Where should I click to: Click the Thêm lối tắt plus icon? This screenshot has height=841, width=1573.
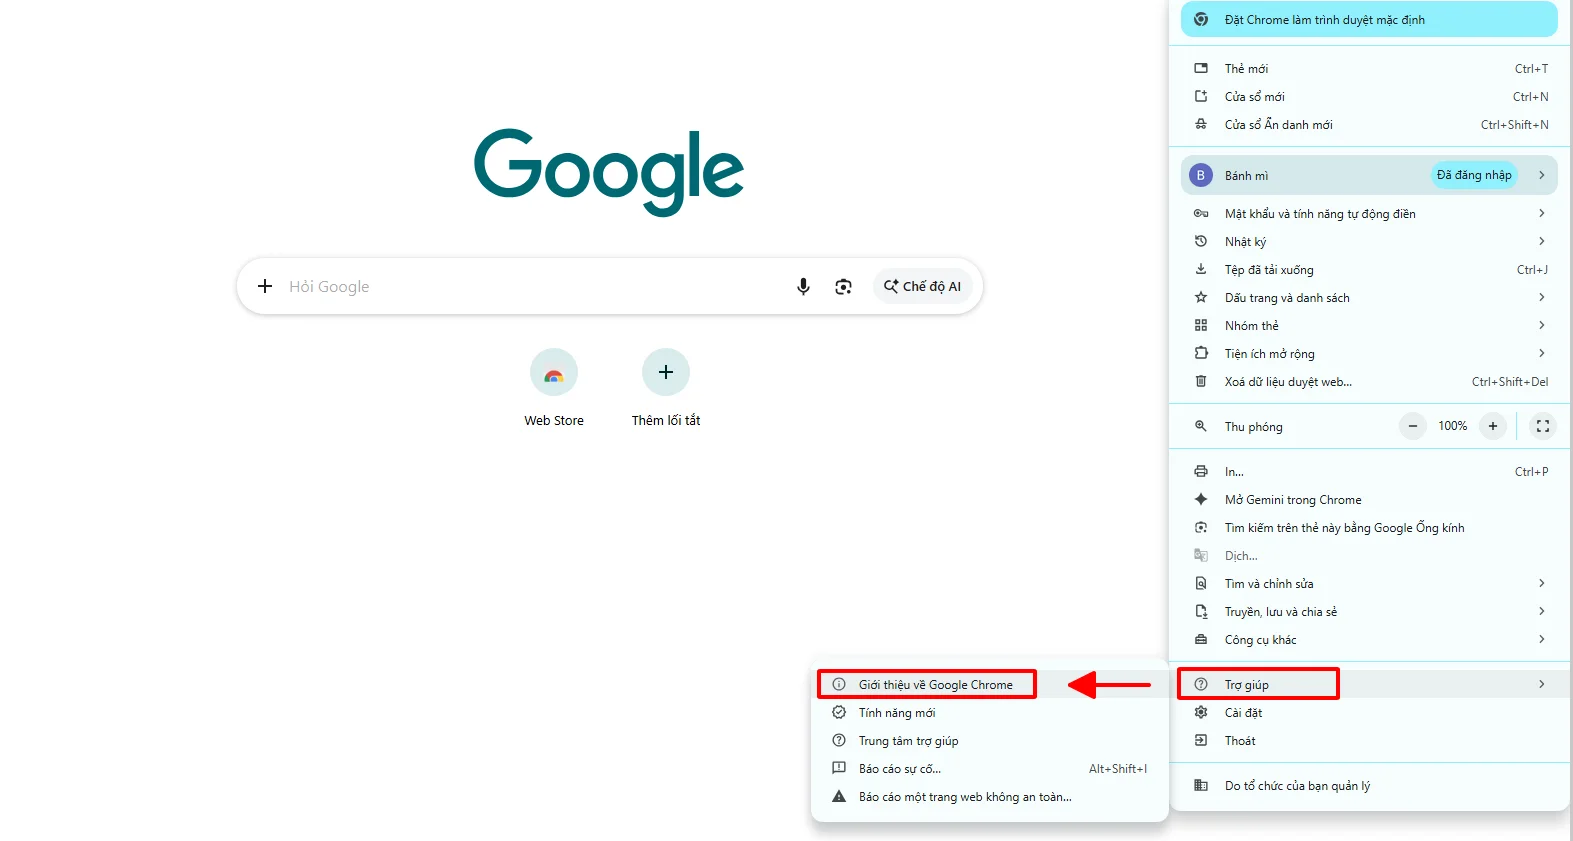[x=666, y=372]
